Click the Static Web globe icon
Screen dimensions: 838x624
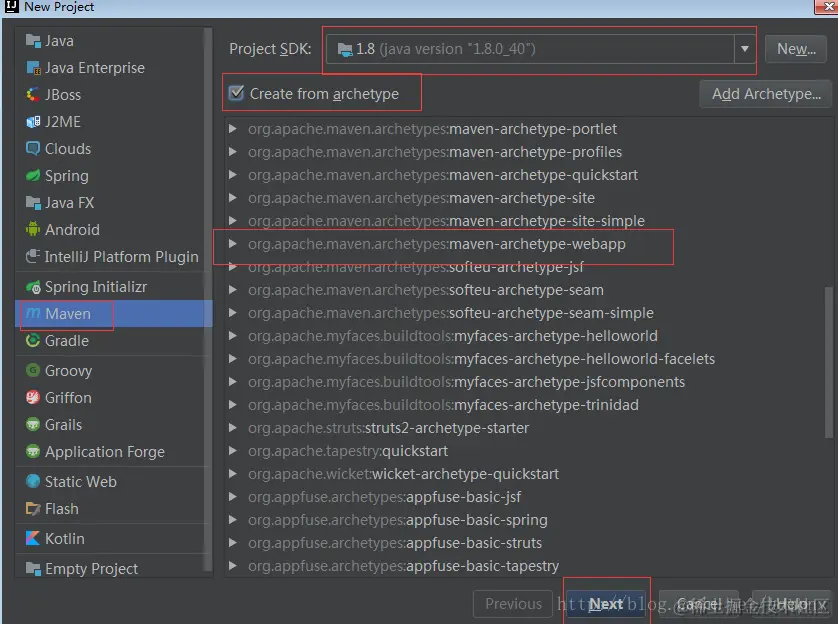point(33,481)
